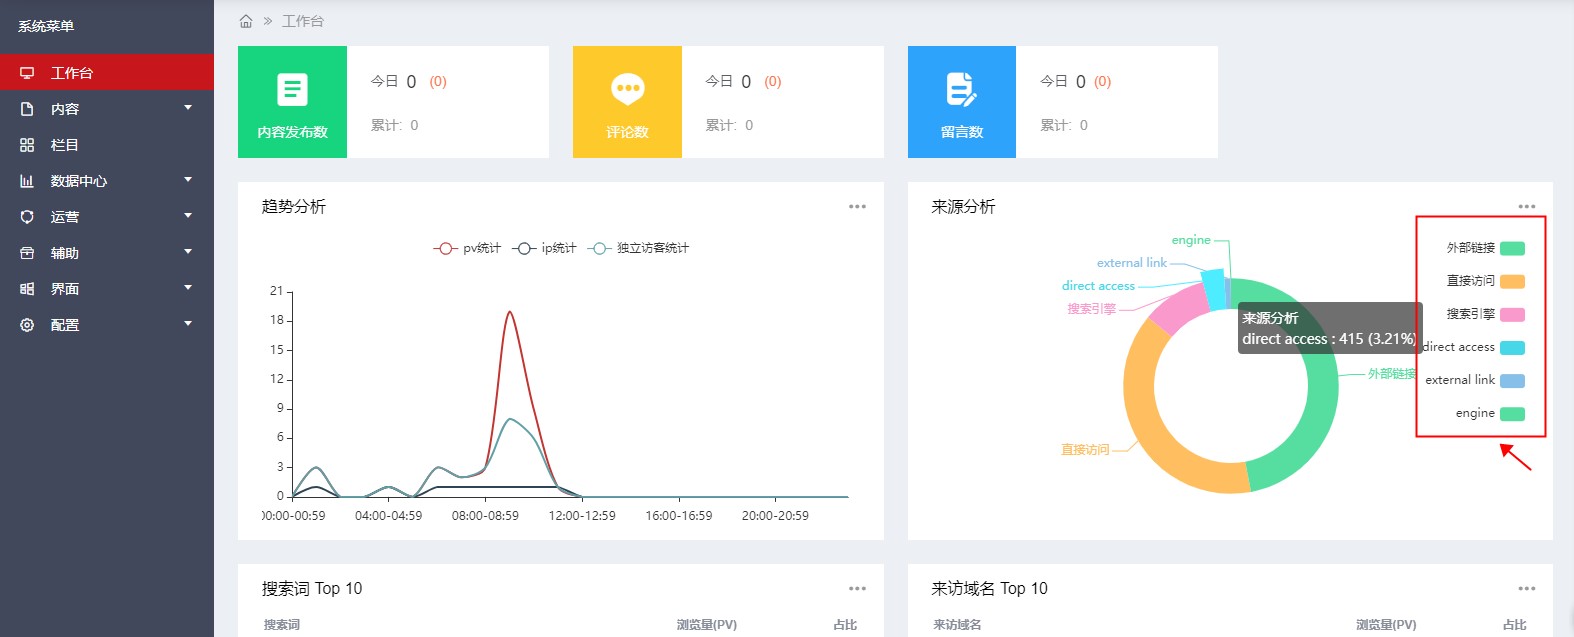Screen dimensions: 1574x637
Task: Click 浏览量(PV) column under 搜索词 table
Action: coord(707,625)
